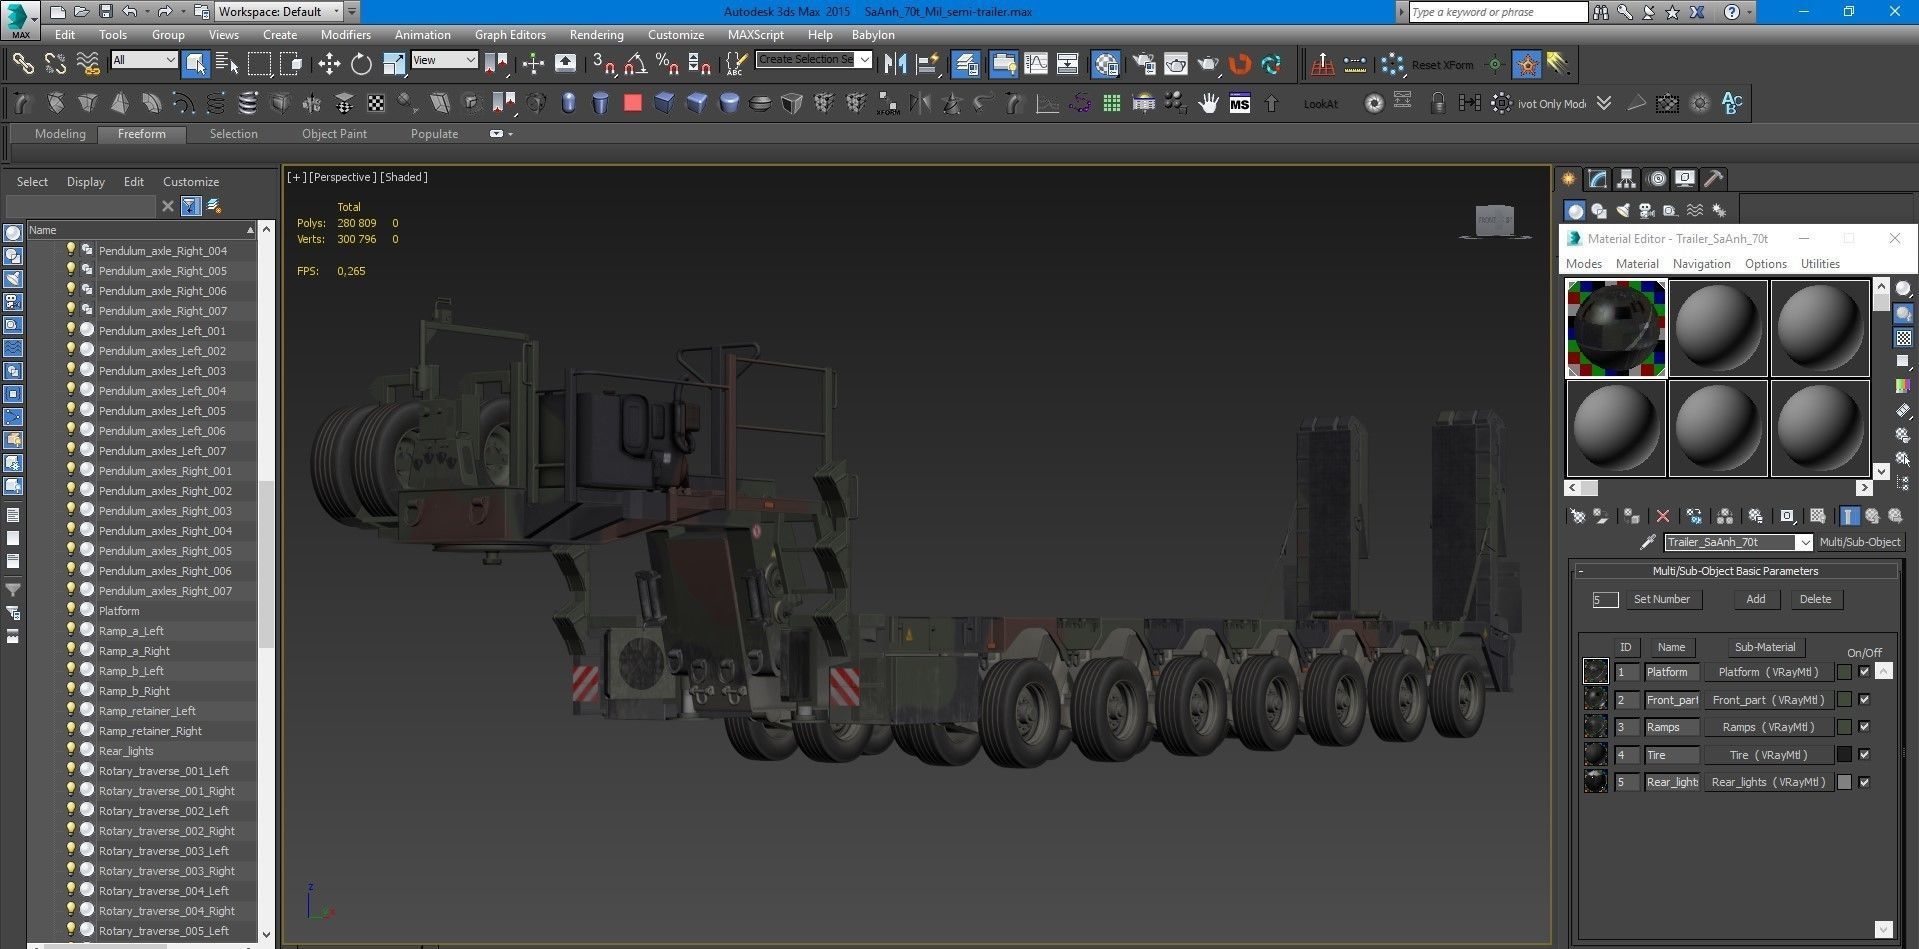Activate the Select Object arrow tool

(196, 64)
